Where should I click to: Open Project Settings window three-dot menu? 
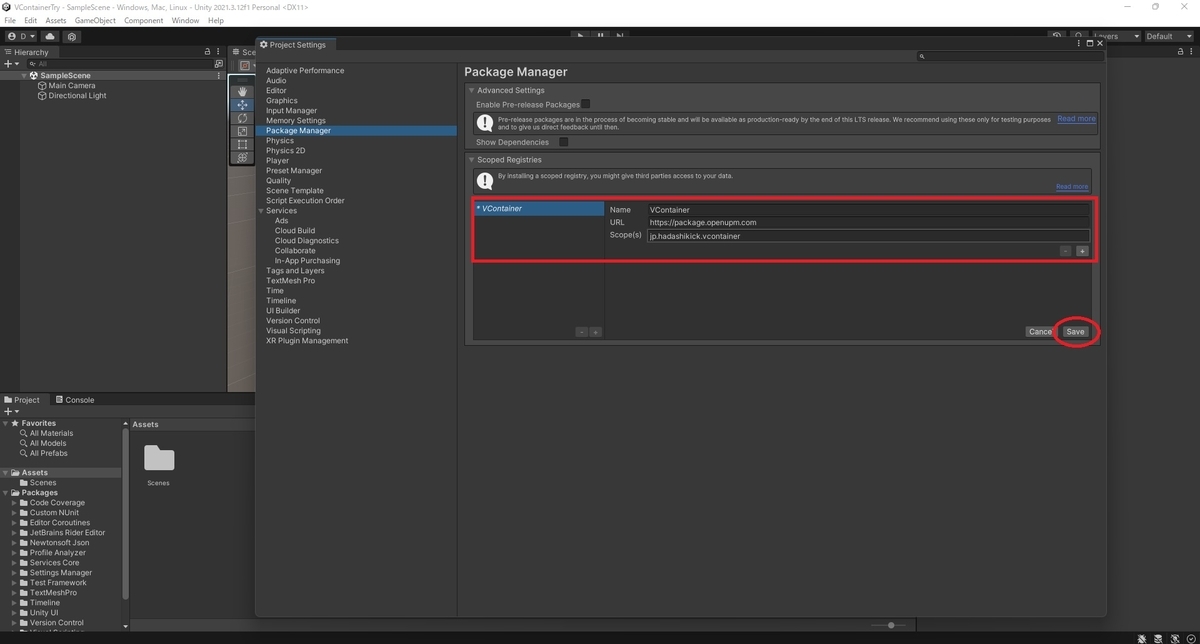pyautogui.click(x=1079, y=44)
